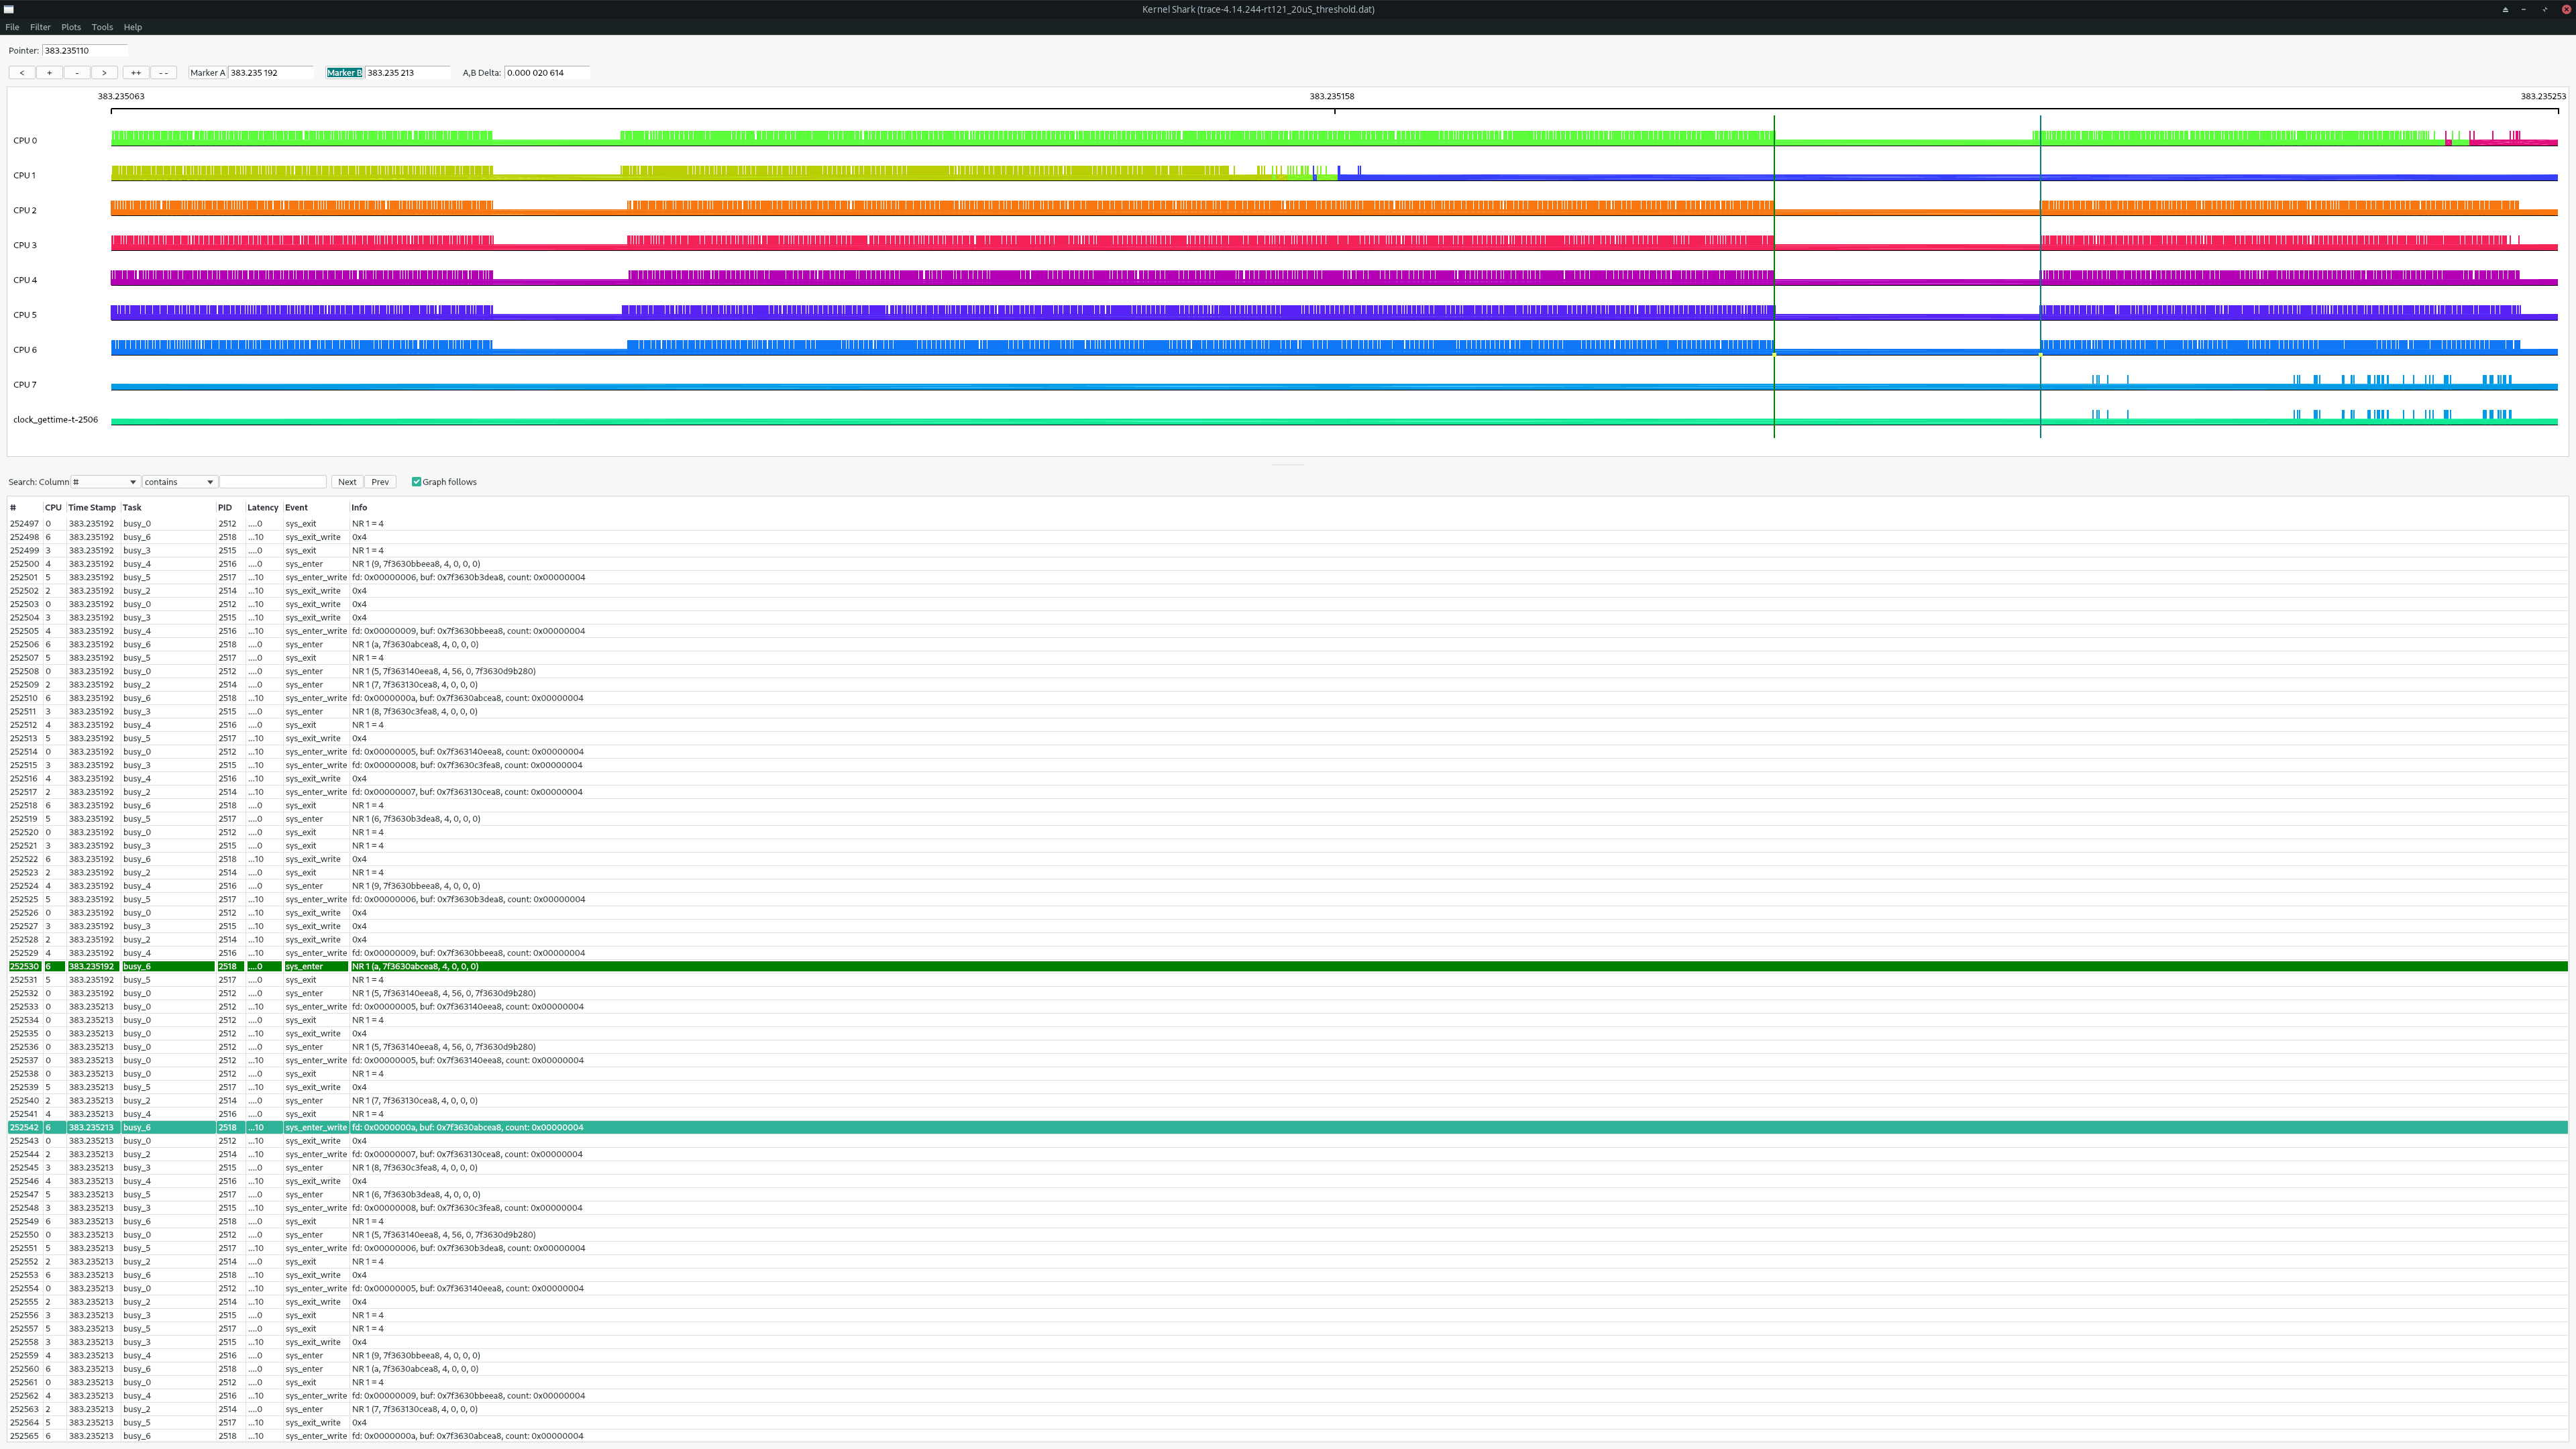Open the Search Column "#" dropdown
2576x1449 pixels.
[104, 481]
